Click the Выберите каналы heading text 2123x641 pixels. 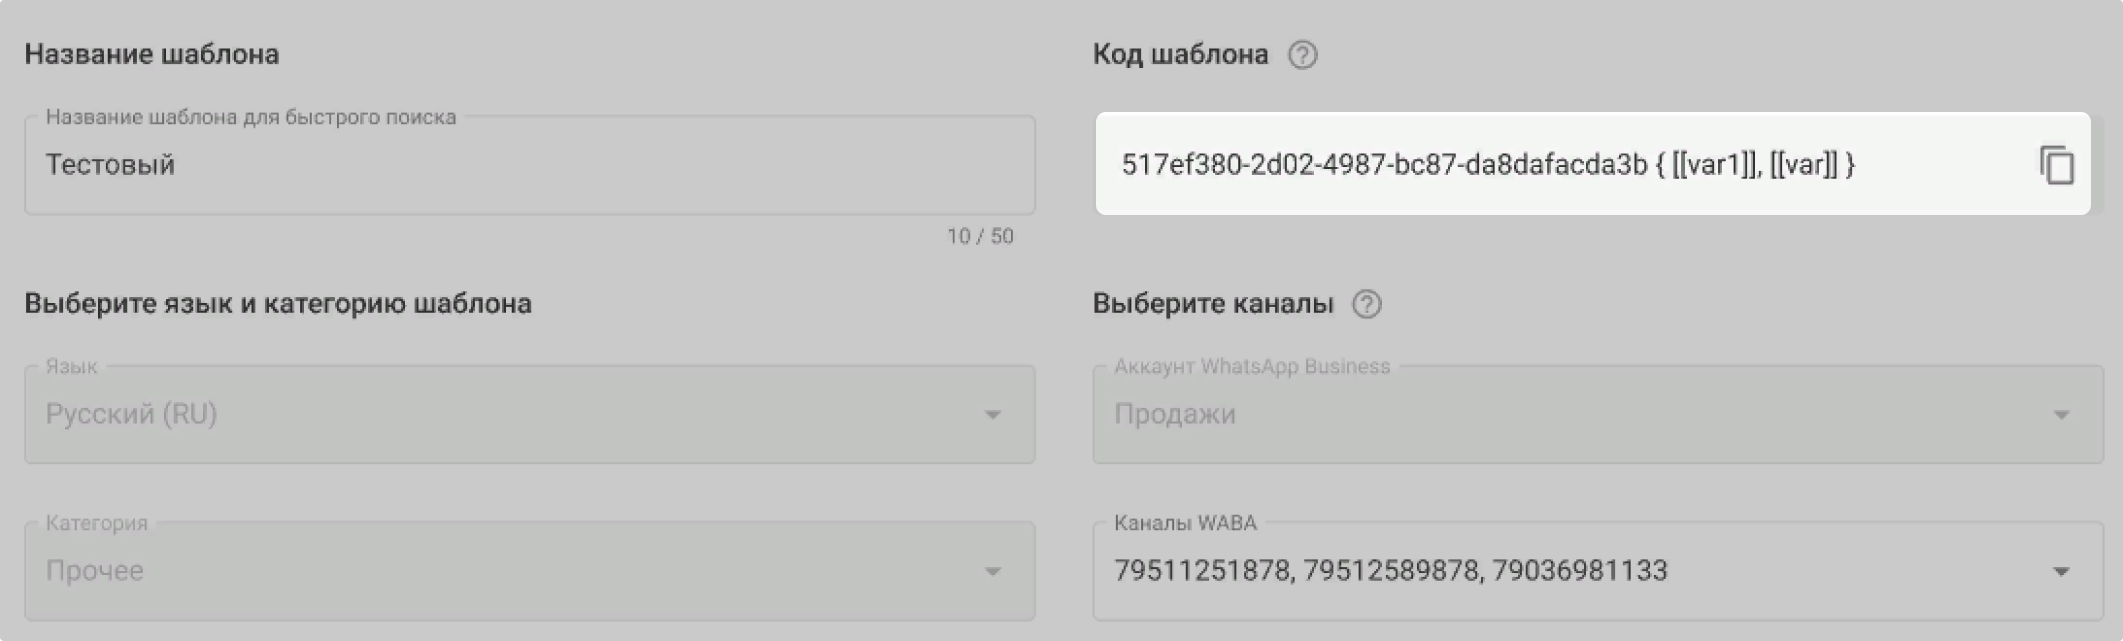tap(1213, 304)
